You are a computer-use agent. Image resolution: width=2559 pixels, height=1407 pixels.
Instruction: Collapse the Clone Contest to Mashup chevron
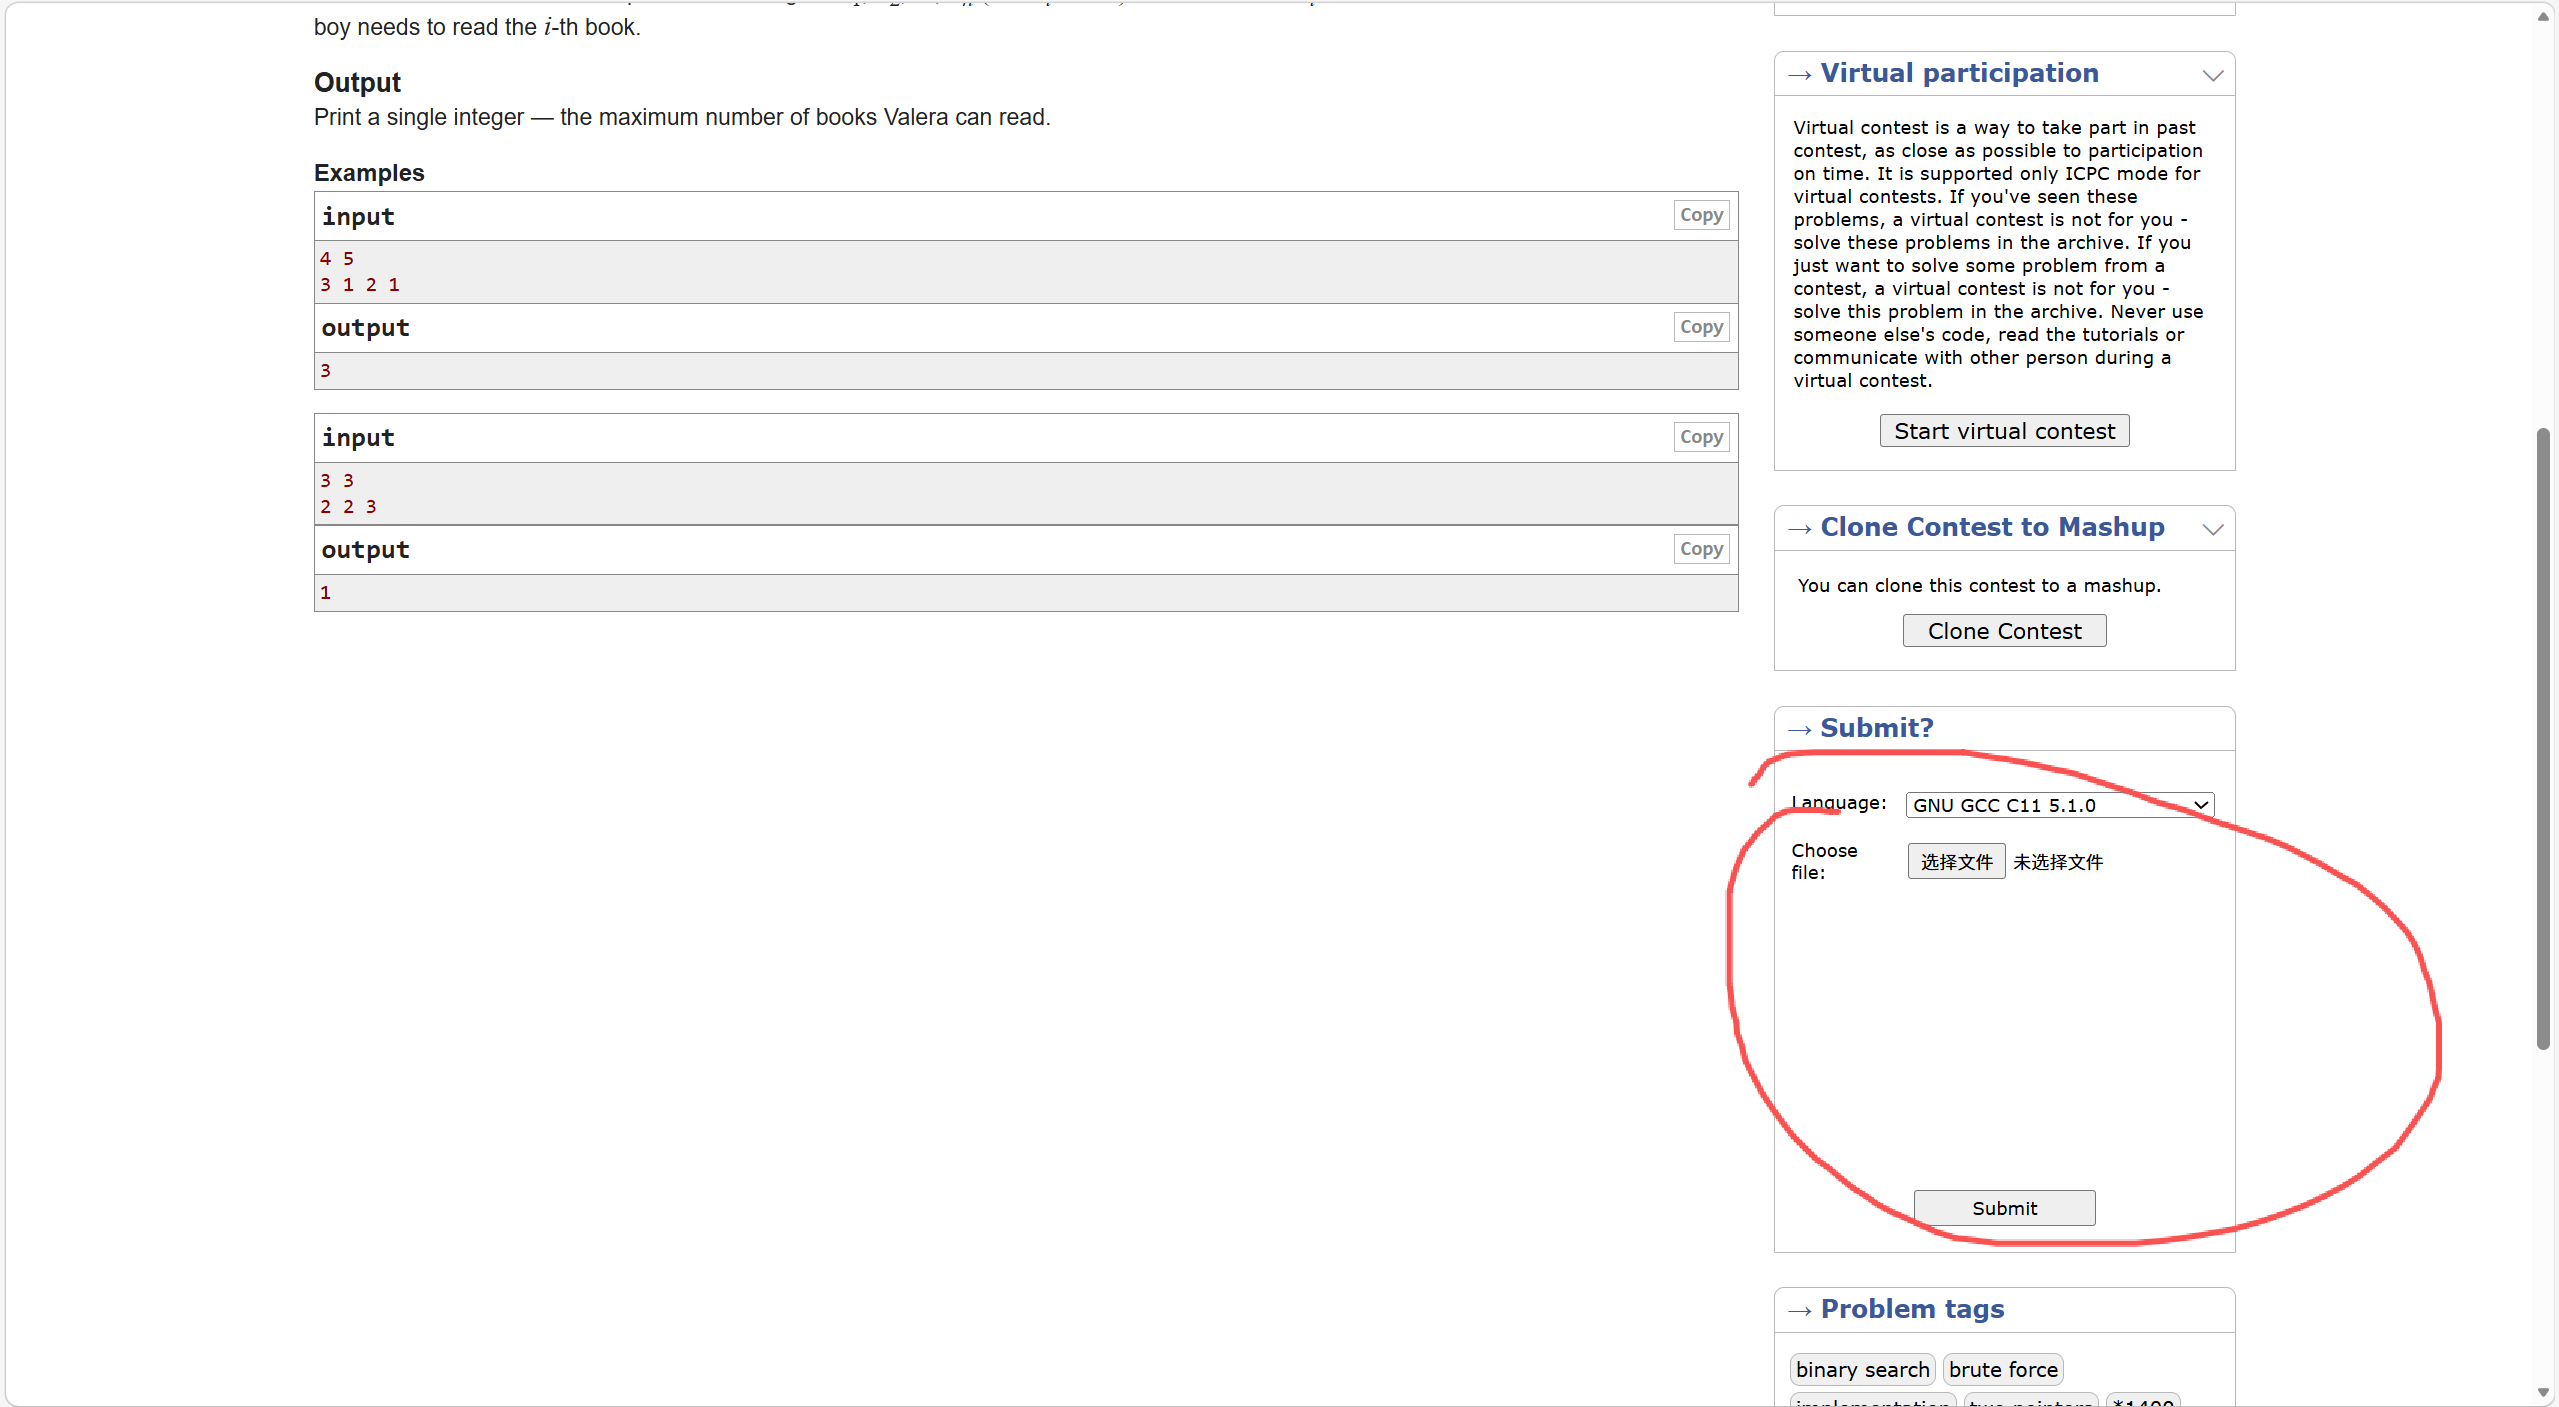[x=2212, y=530]
